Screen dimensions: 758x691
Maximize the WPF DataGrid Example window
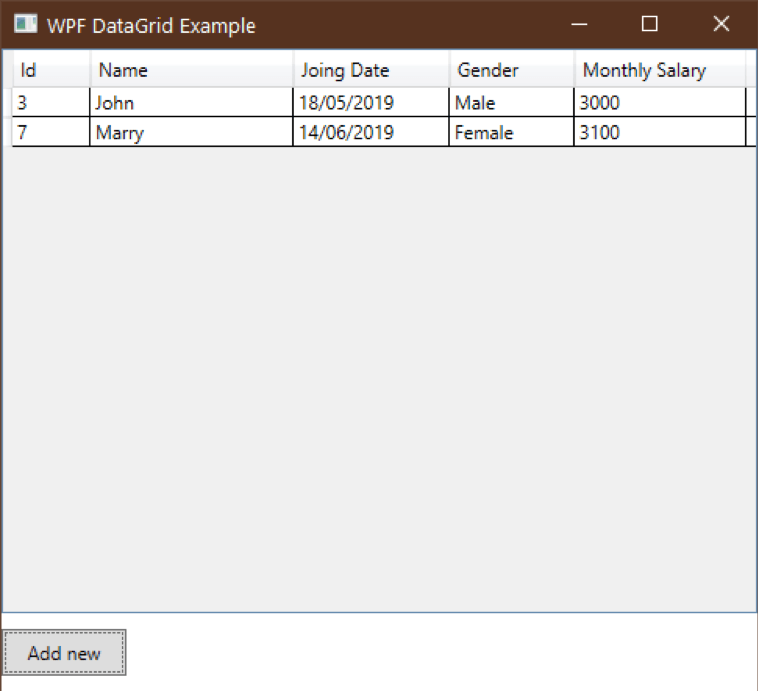(649, 24)
